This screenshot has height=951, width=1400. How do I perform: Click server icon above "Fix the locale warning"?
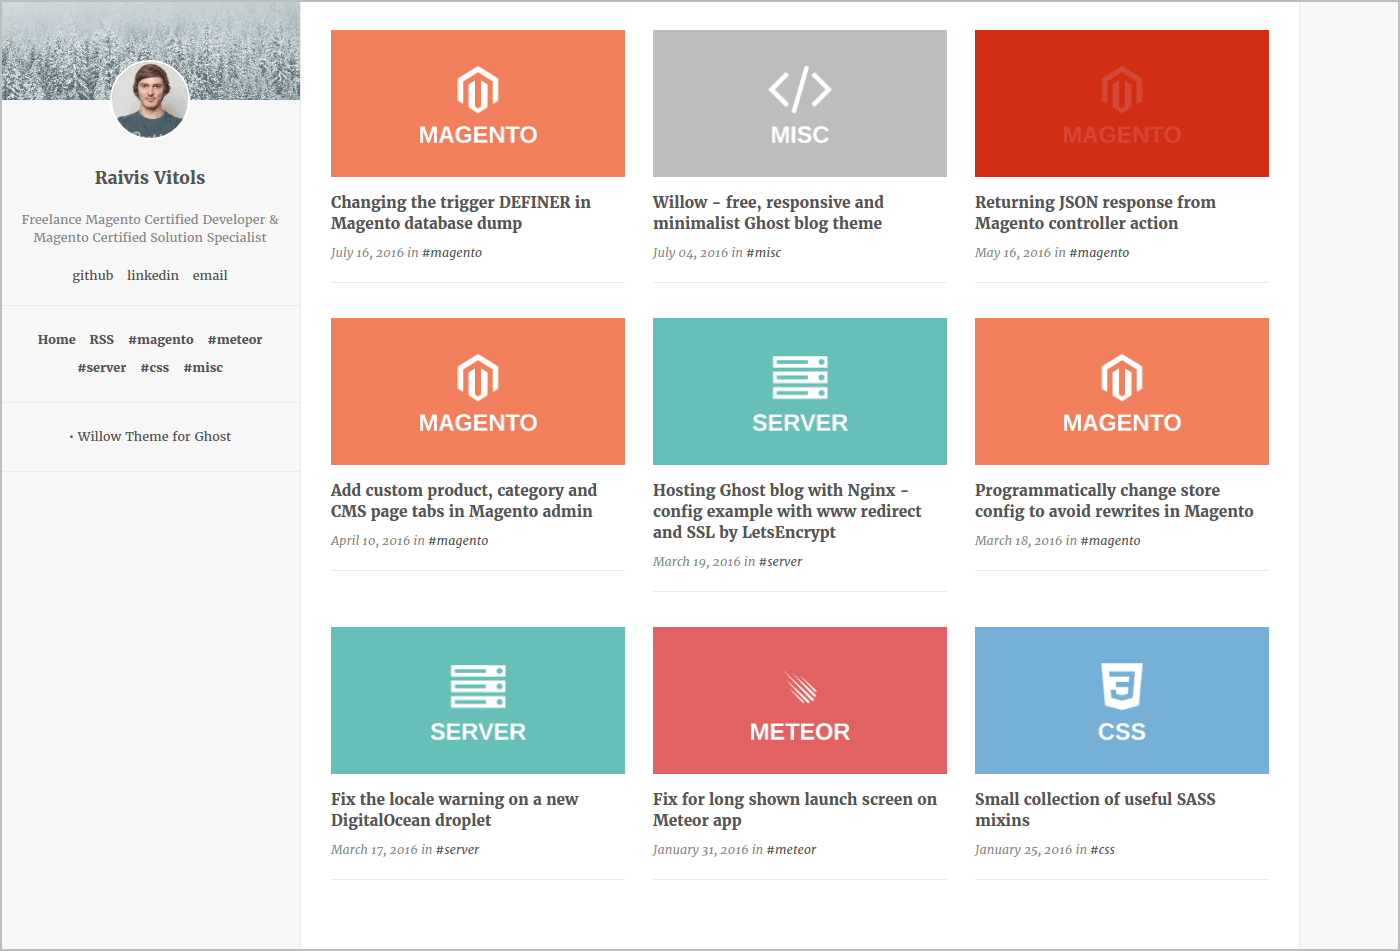click(x=478, y=687)
